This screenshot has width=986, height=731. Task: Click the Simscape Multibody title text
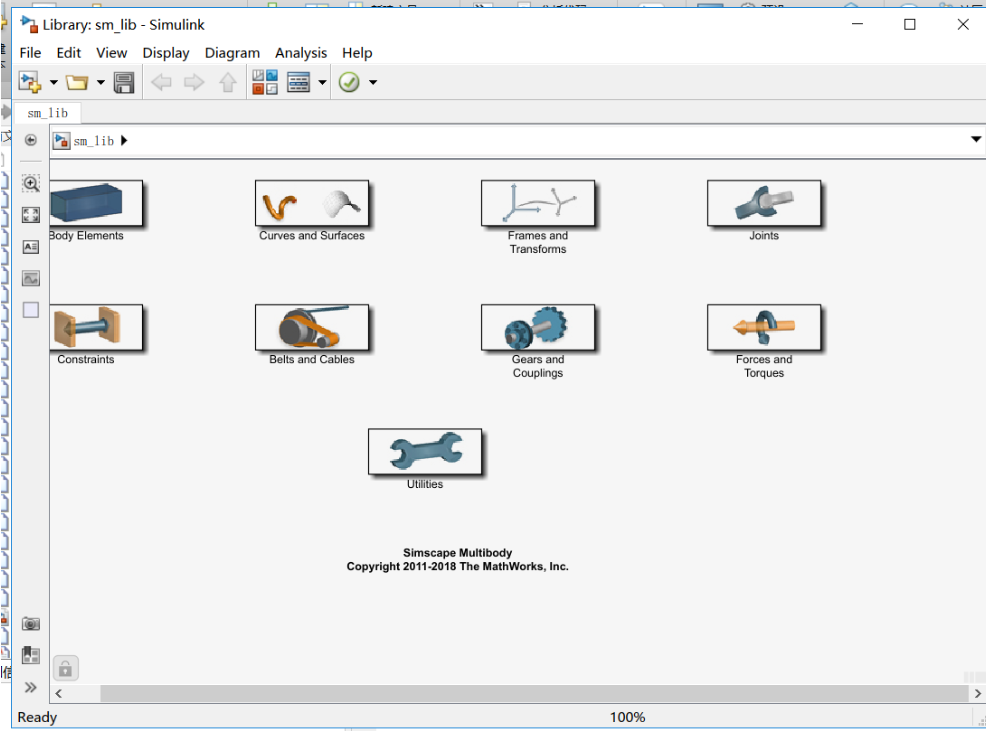click(x=458, y=552)
